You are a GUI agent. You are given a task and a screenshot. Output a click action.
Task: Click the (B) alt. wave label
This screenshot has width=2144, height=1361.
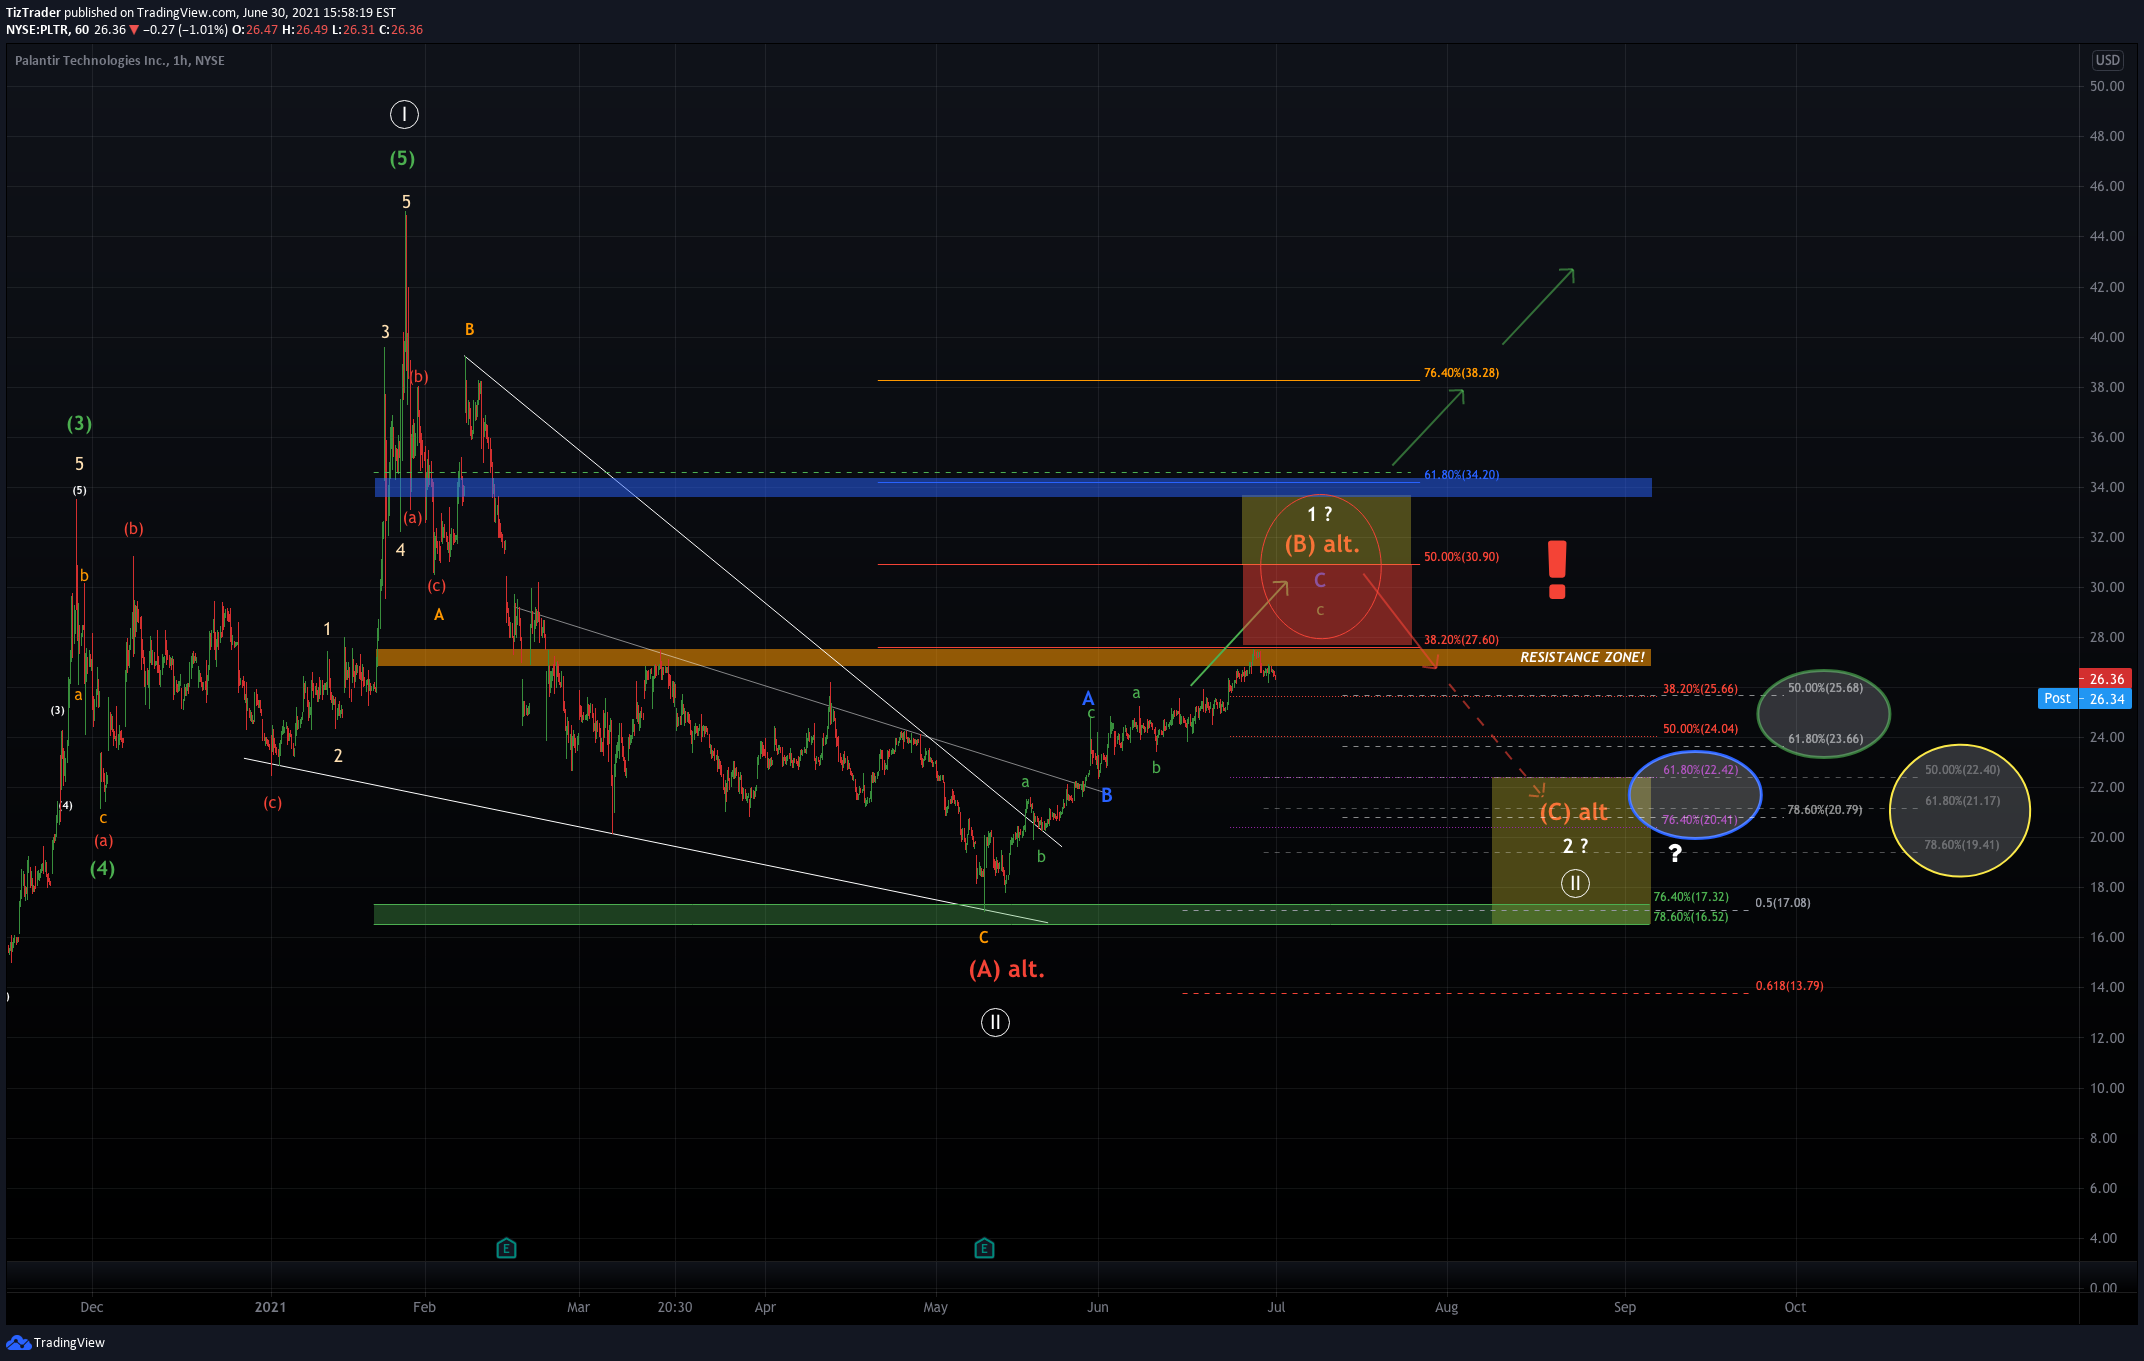tap(1322, 544)
